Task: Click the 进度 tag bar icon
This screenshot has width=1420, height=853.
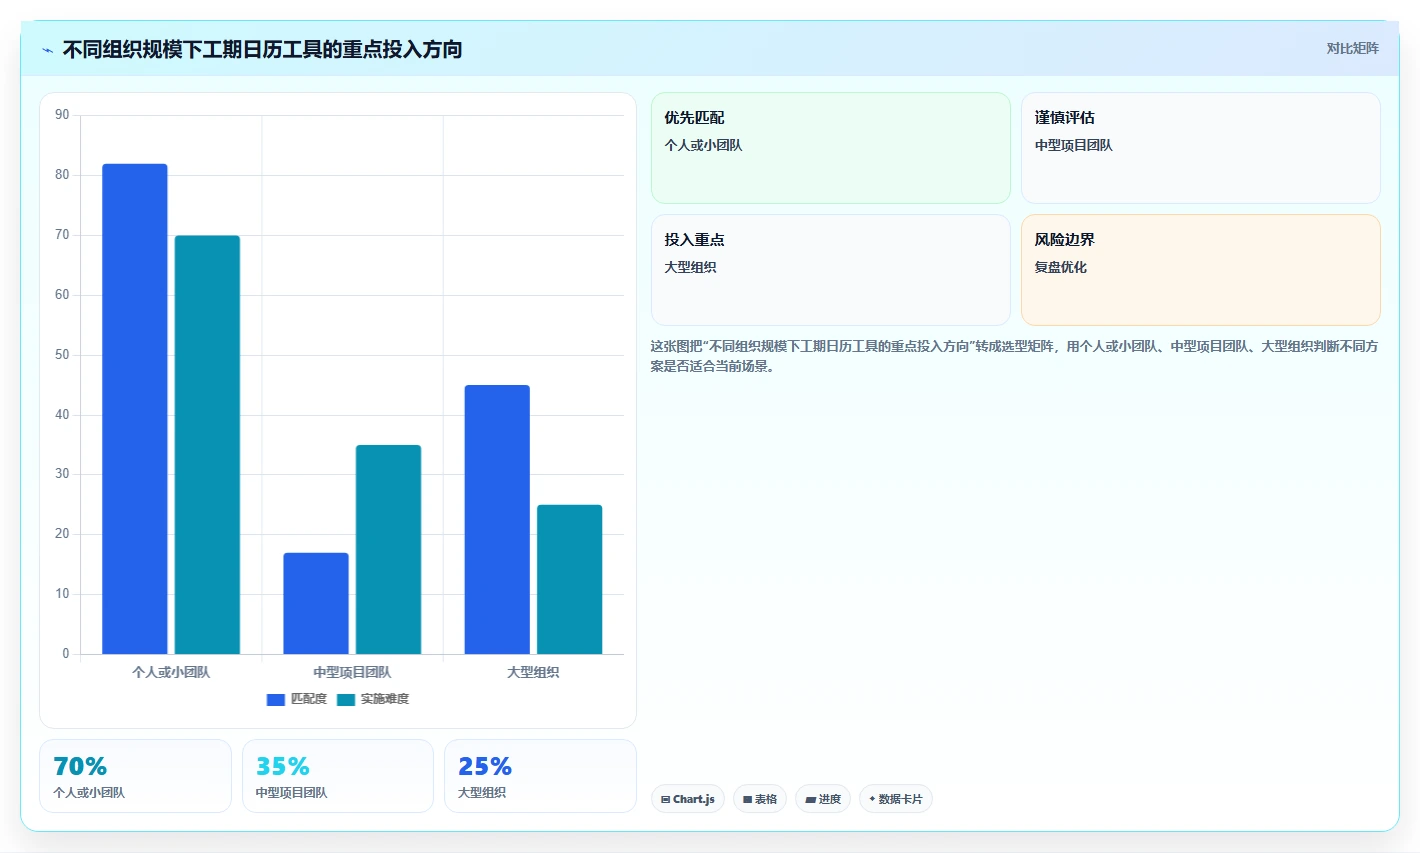Action: click(810, 800)
